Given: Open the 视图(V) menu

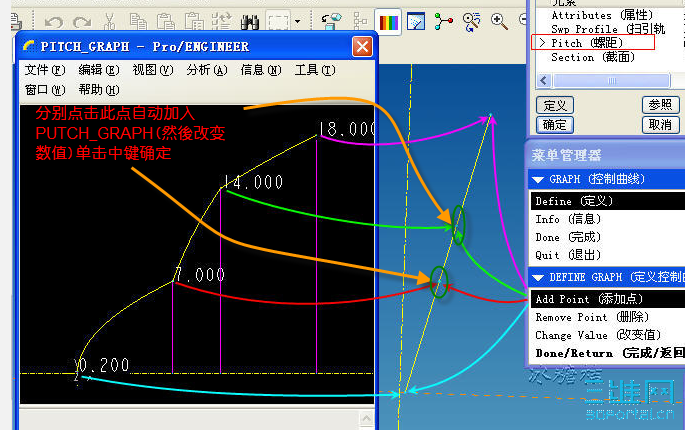Looking at the screenshot, I should [x=153, y=70].
